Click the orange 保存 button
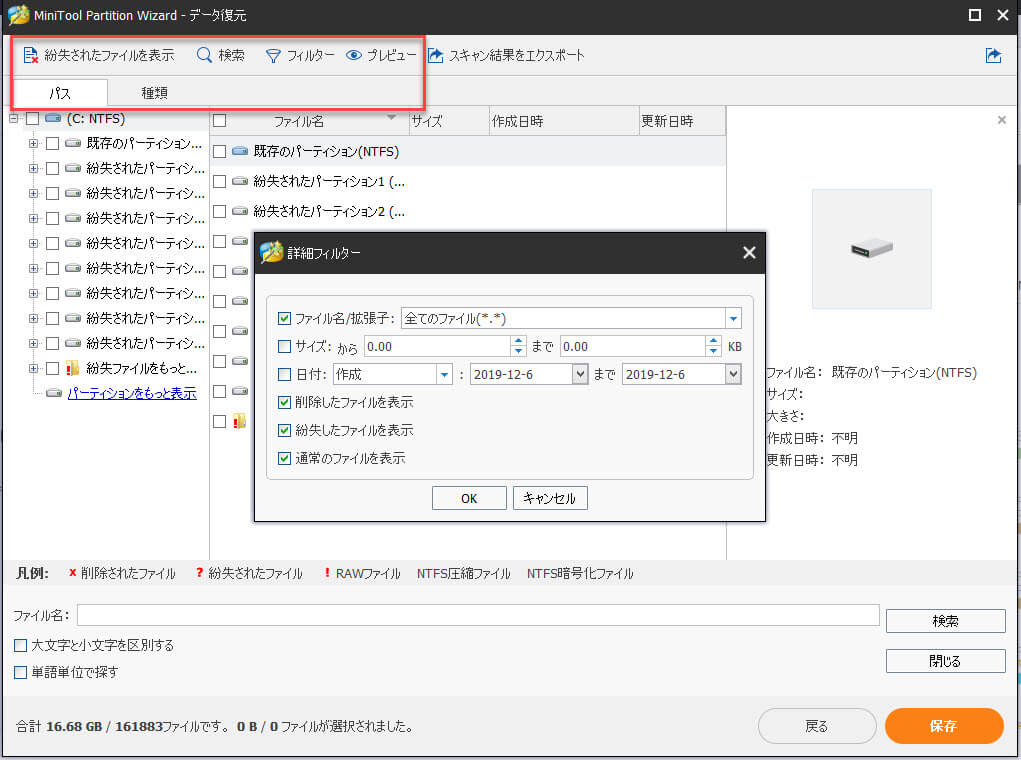This screenshot has width=1021, height=760. [944, 725]
